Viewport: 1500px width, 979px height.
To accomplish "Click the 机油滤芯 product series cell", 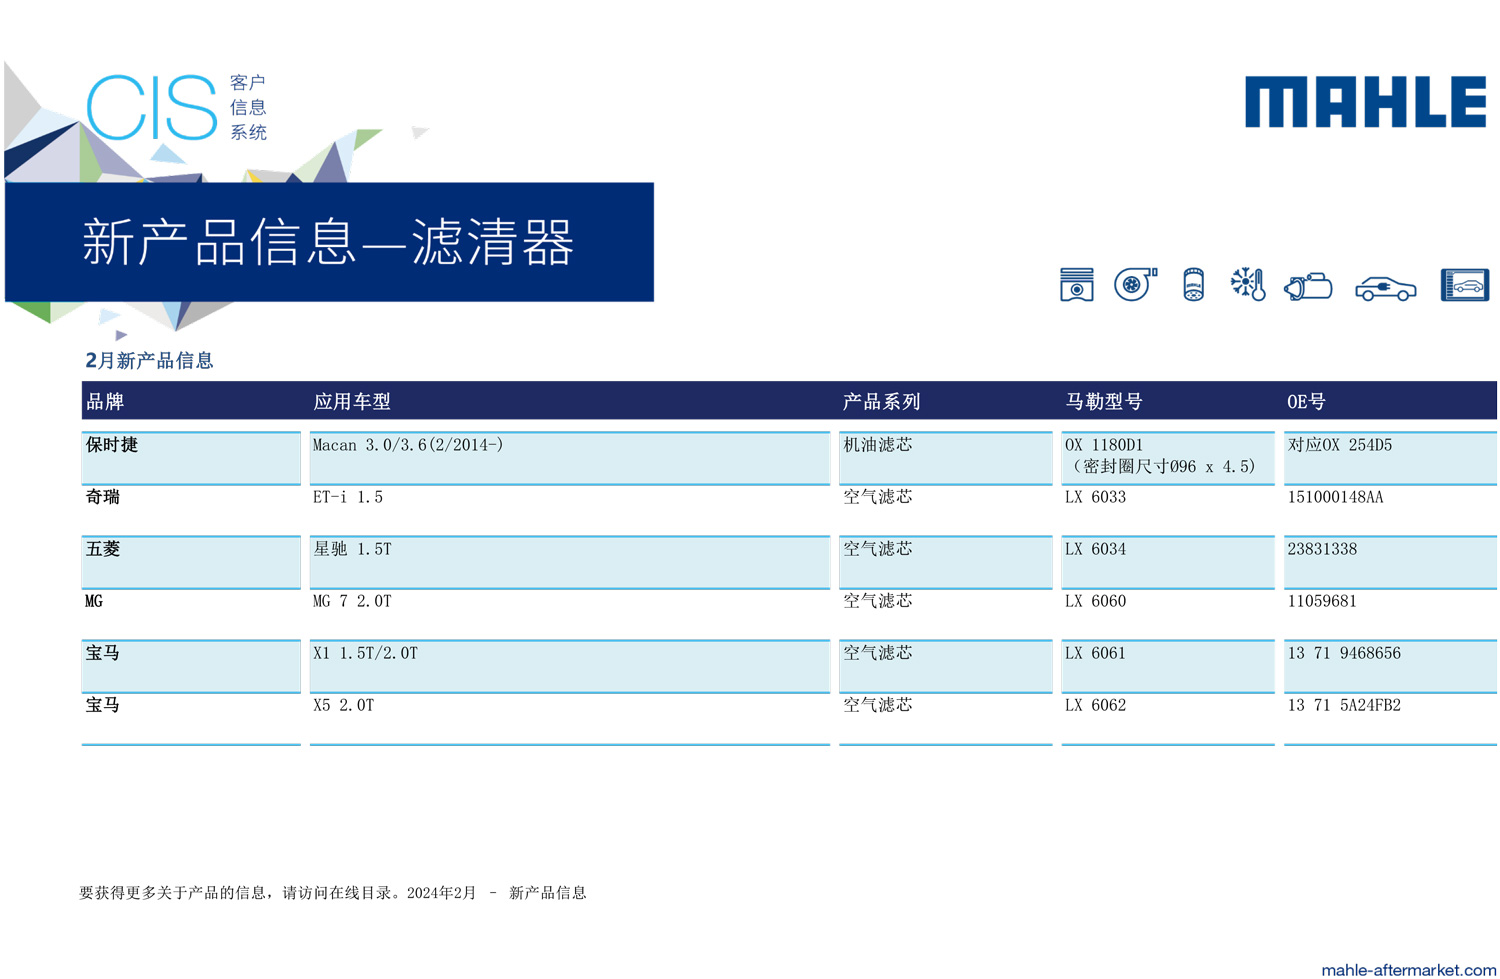I will pos(946,458).
